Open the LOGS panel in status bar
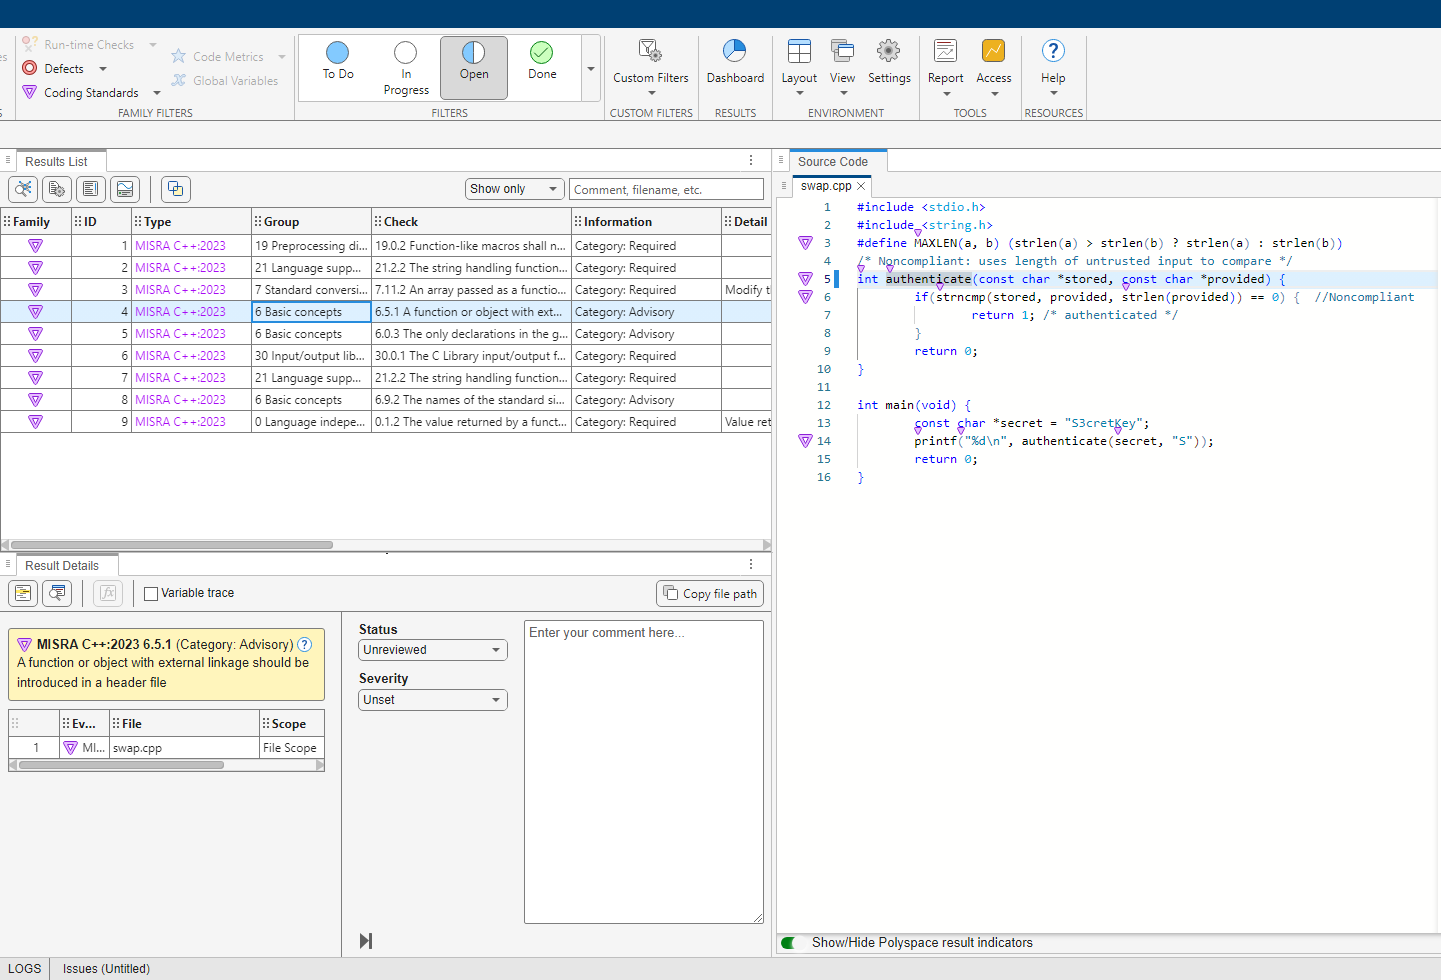 (x=25, y=969)
